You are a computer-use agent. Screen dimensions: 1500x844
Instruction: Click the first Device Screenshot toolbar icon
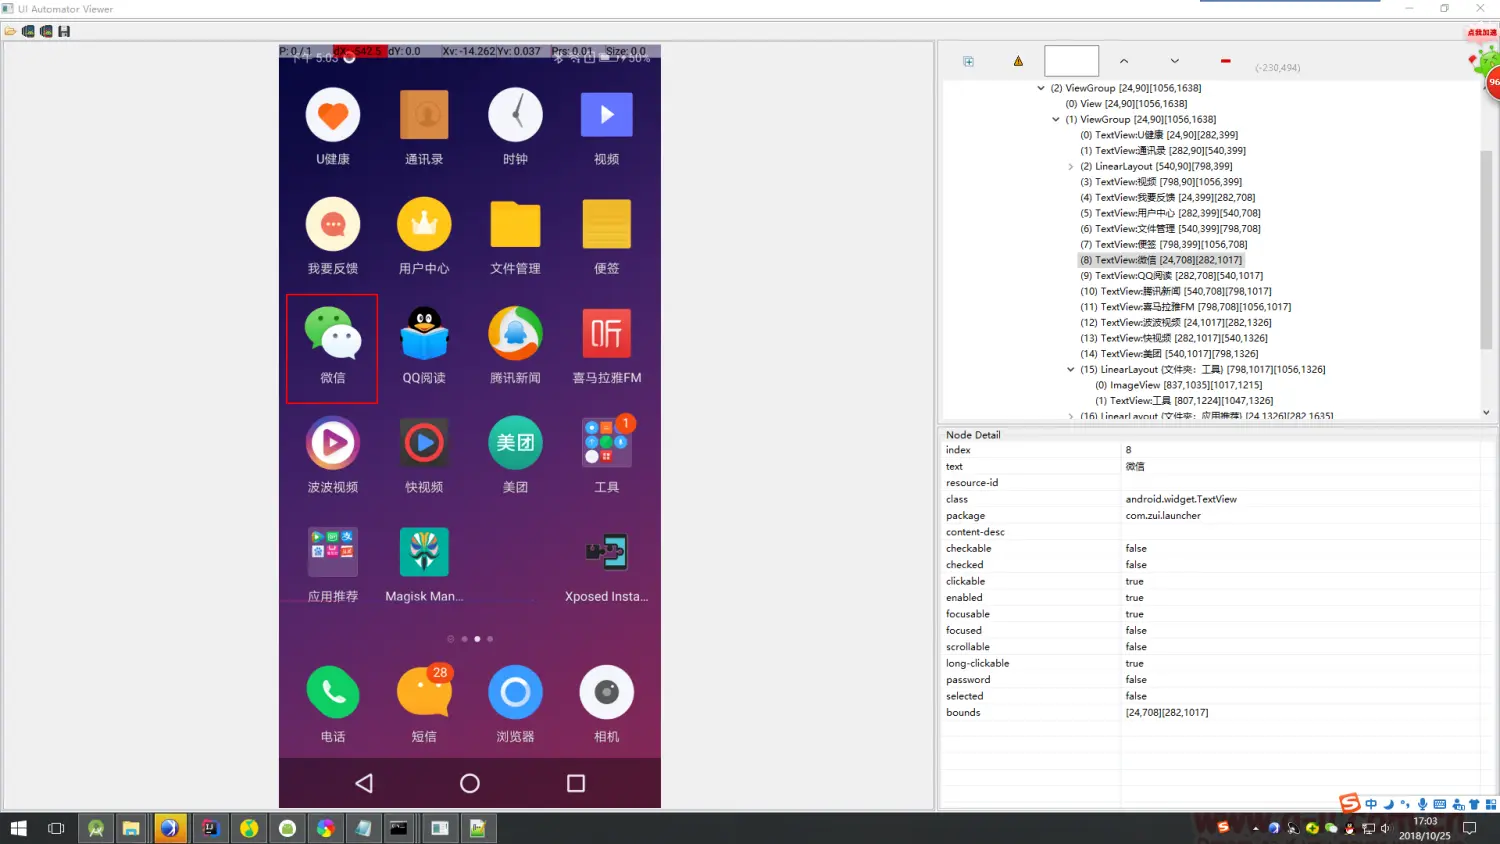click(28, 32)
